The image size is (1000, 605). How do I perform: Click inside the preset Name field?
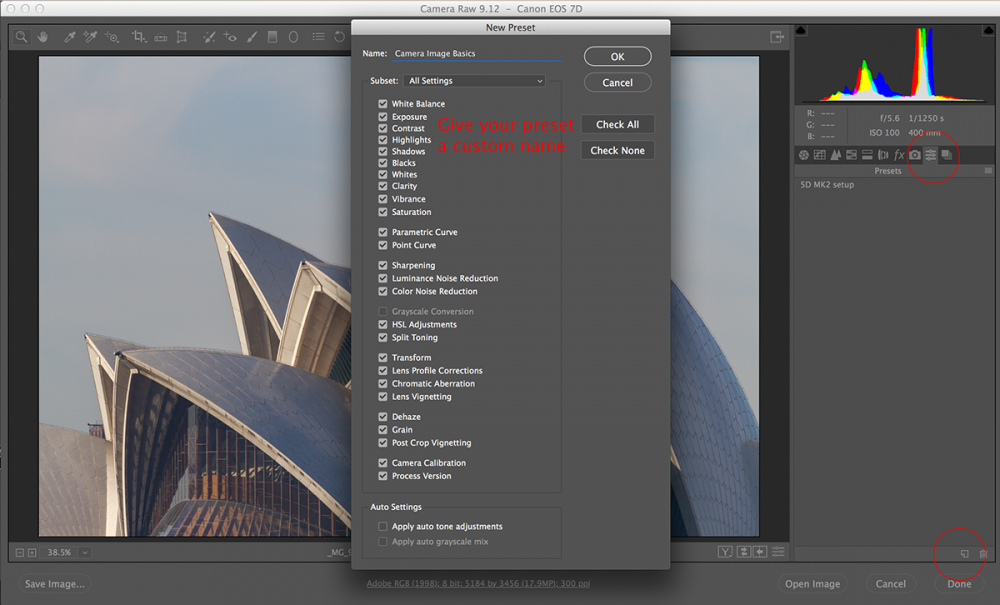pyautogui.click(x=470, y=53)
